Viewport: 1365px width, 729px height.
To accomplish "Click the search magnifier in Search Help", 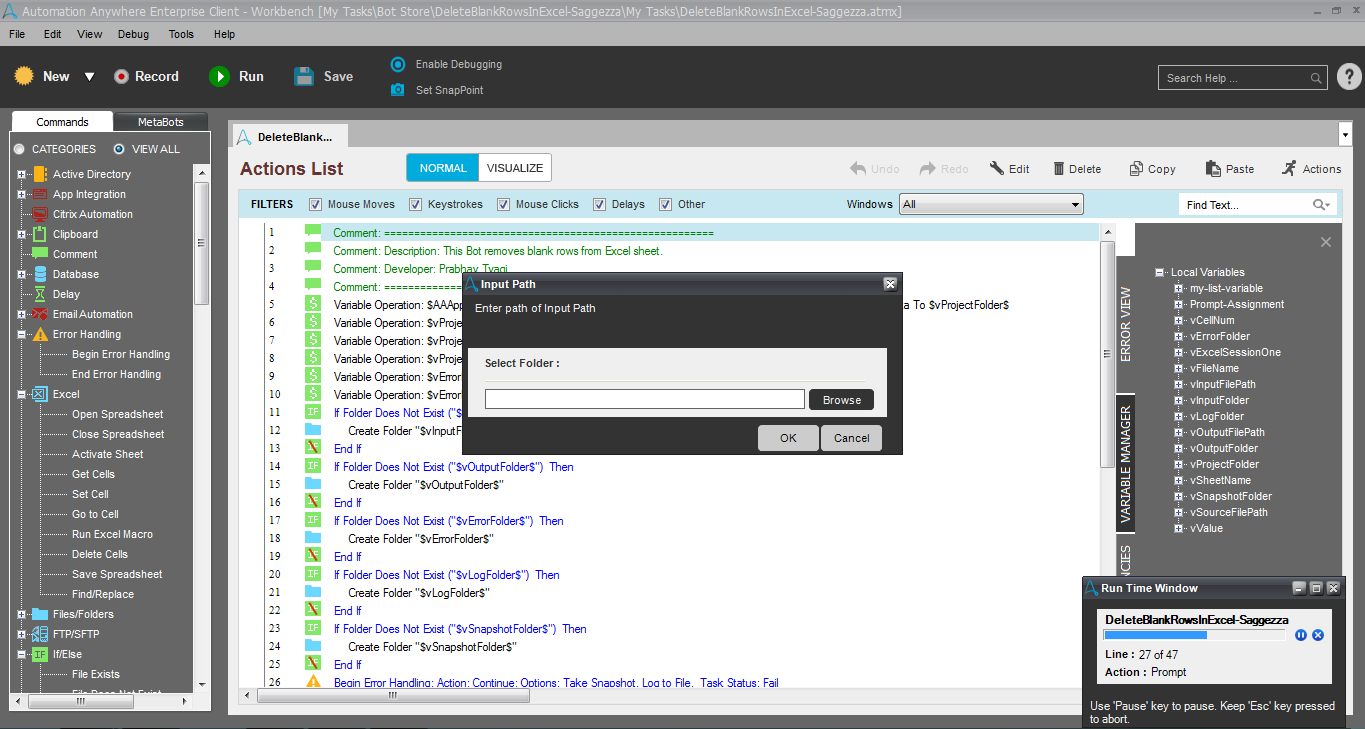I will coord(1317,78).
